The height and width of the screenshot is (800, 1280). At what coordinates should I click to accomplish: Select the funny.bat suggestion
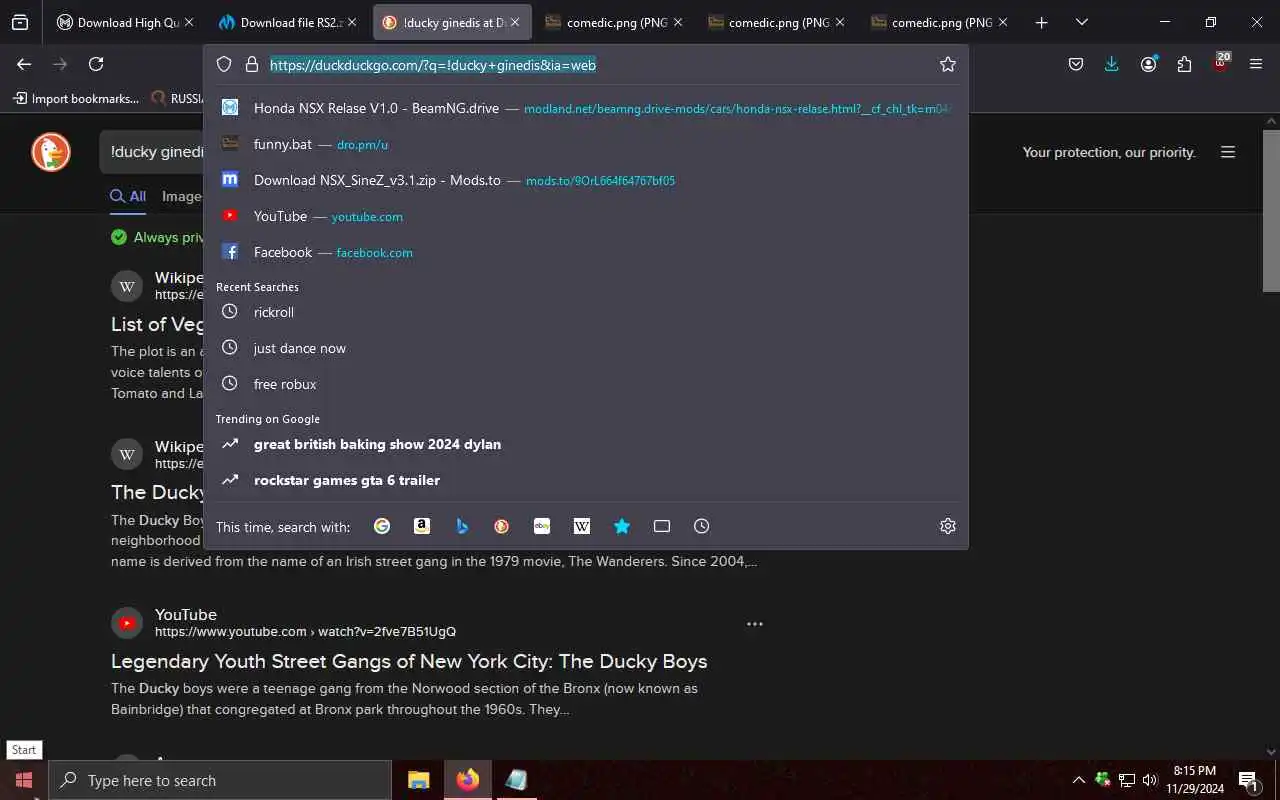(x=585, y=144)
